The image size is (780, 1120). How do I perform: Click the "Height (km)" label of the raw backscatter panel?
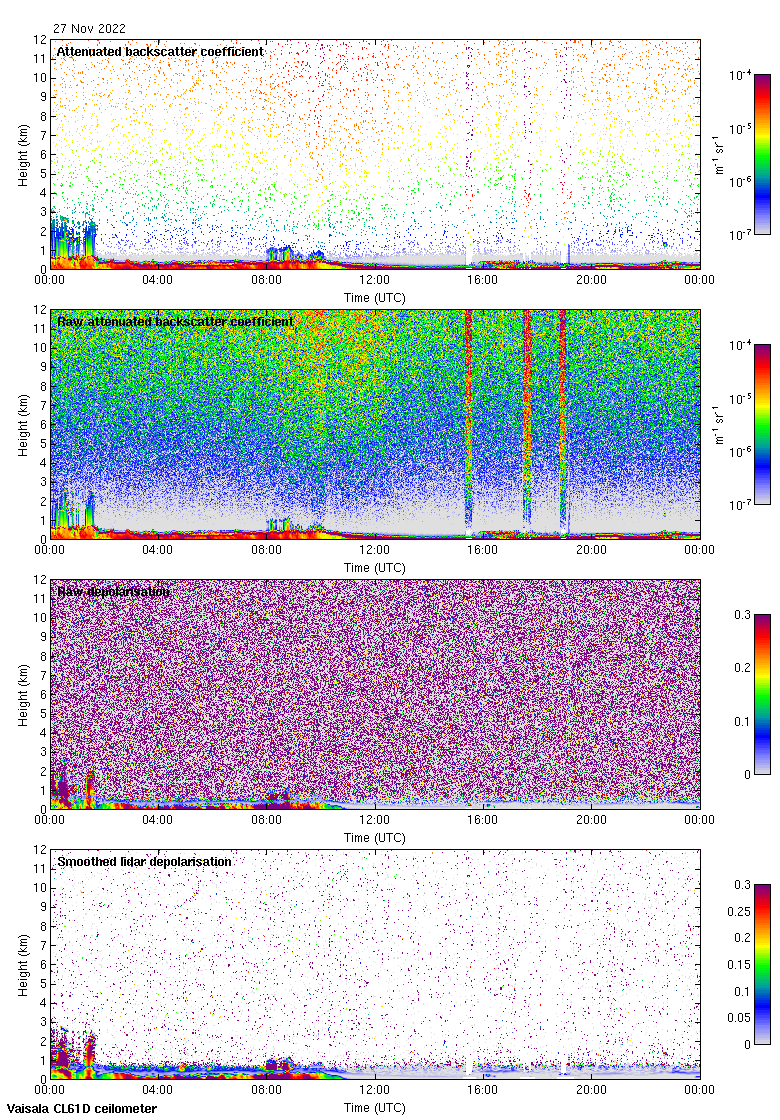(x=24, y=425)
